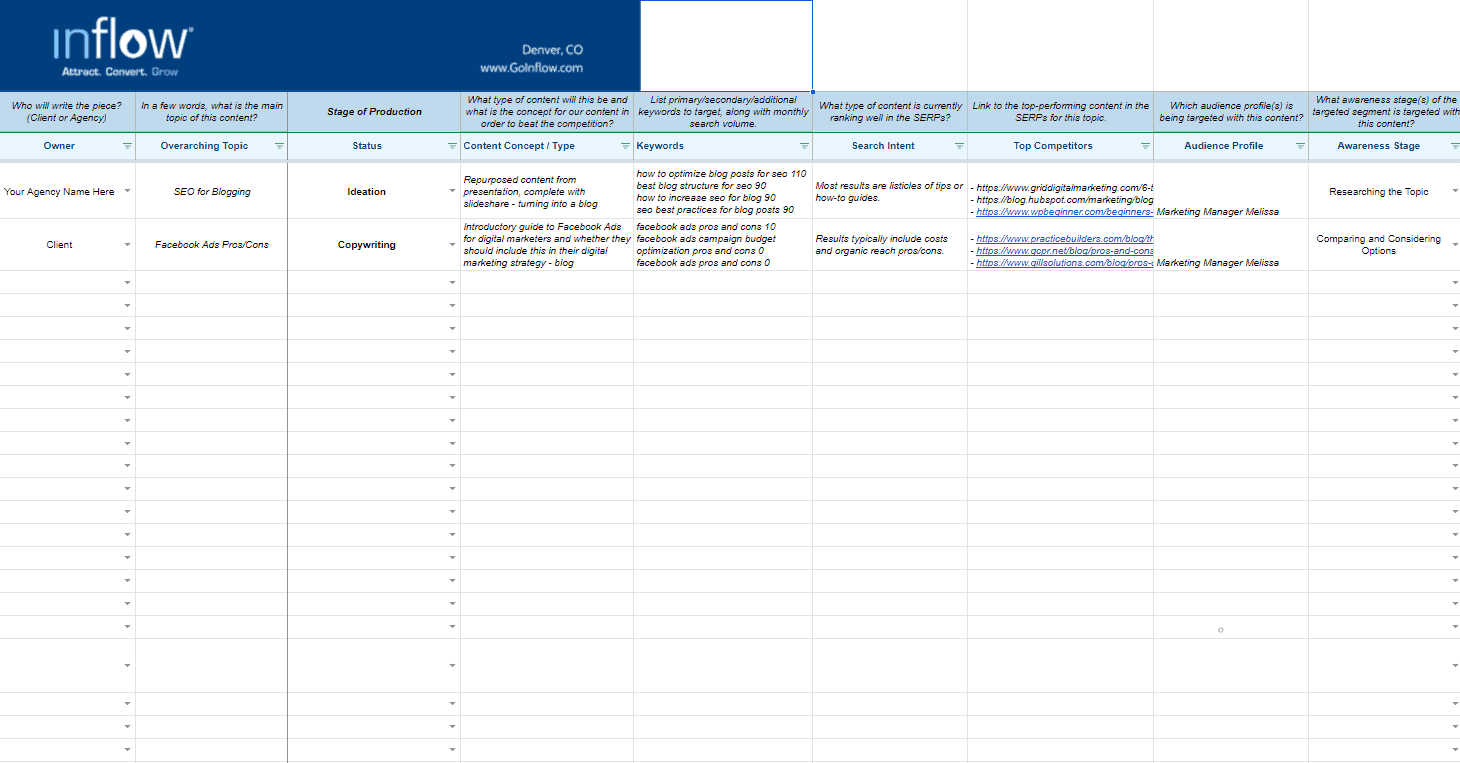Click the Content Concept / Type filter icon
This screenshot has width=1460, height=763.
pos(624,146)
